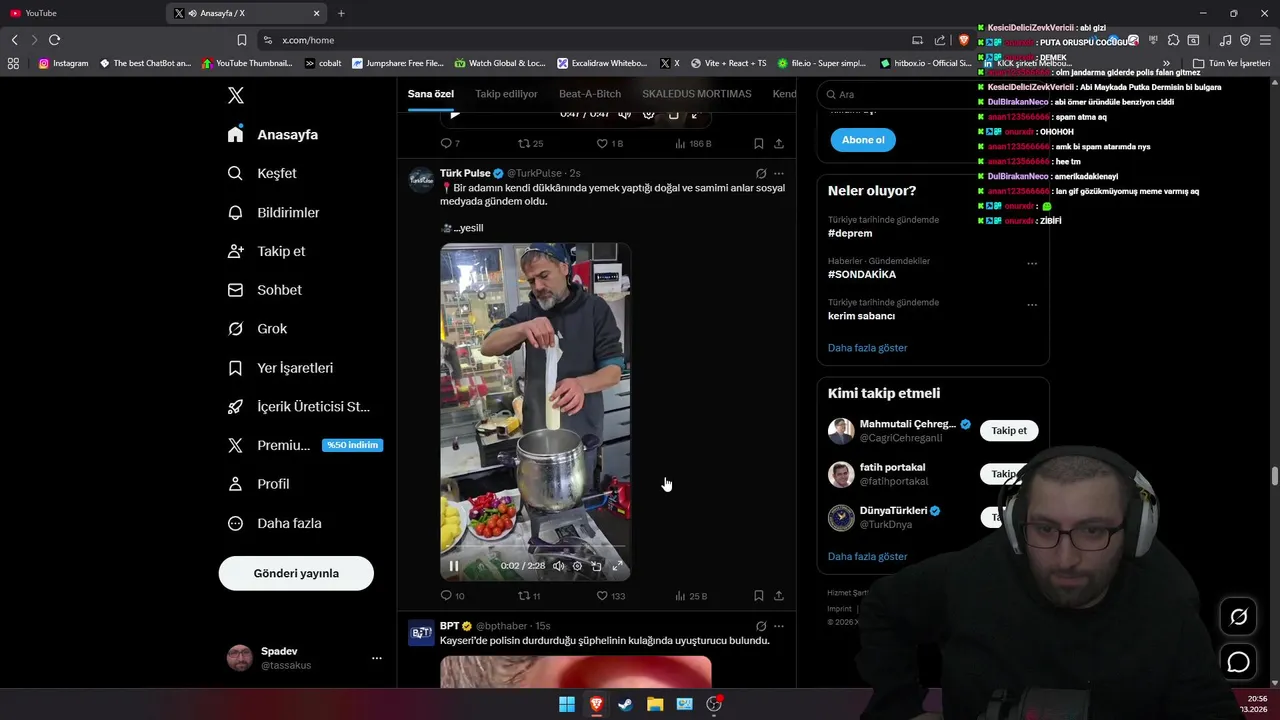Expand the hidden bookmarks overflow chevron
1280x720 pixels.
1166,63
